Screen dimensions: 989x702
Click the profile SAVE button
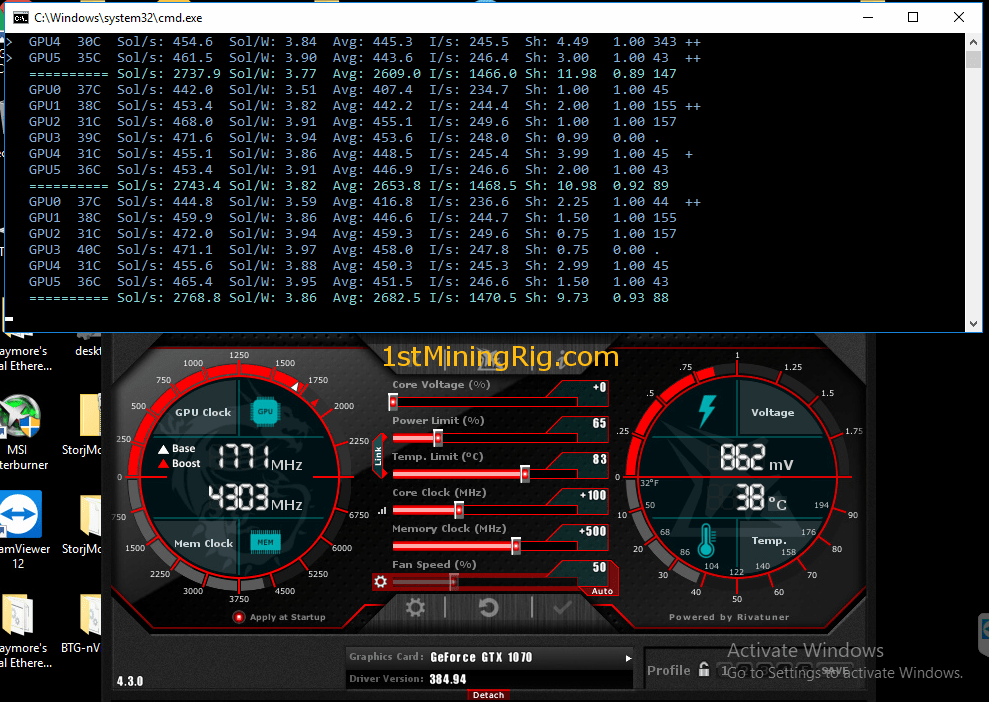point(835,670)
